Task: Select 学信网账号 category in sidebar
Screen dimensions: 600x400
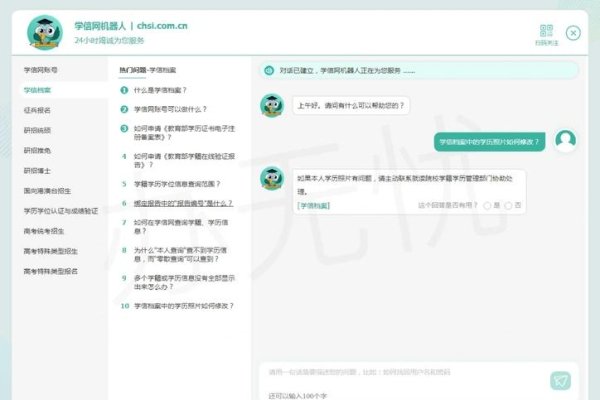Action: click(41, 70)
